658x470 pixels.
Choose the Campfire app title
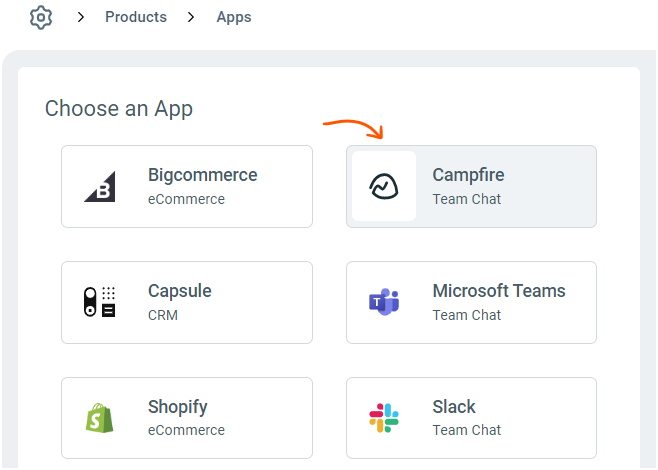(468, 175)
